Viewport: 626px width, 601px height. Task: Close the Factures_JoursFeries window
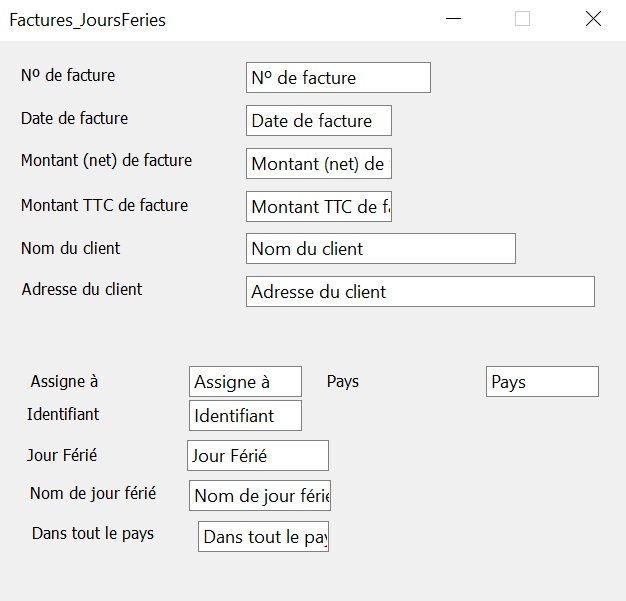click(x=593, y=19)
